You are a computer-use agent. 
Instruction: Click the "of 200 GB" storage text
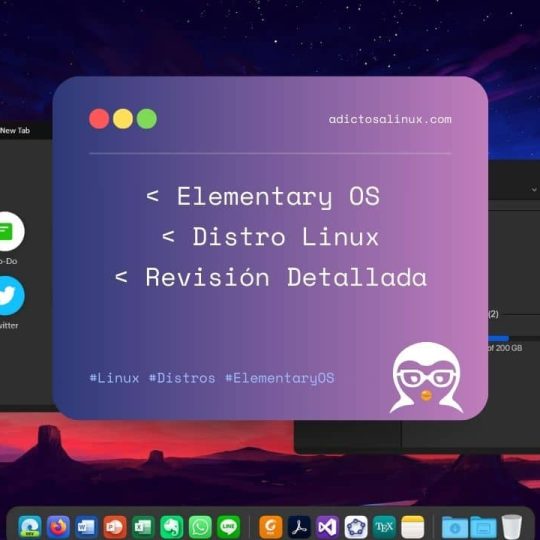coord(505,348)
